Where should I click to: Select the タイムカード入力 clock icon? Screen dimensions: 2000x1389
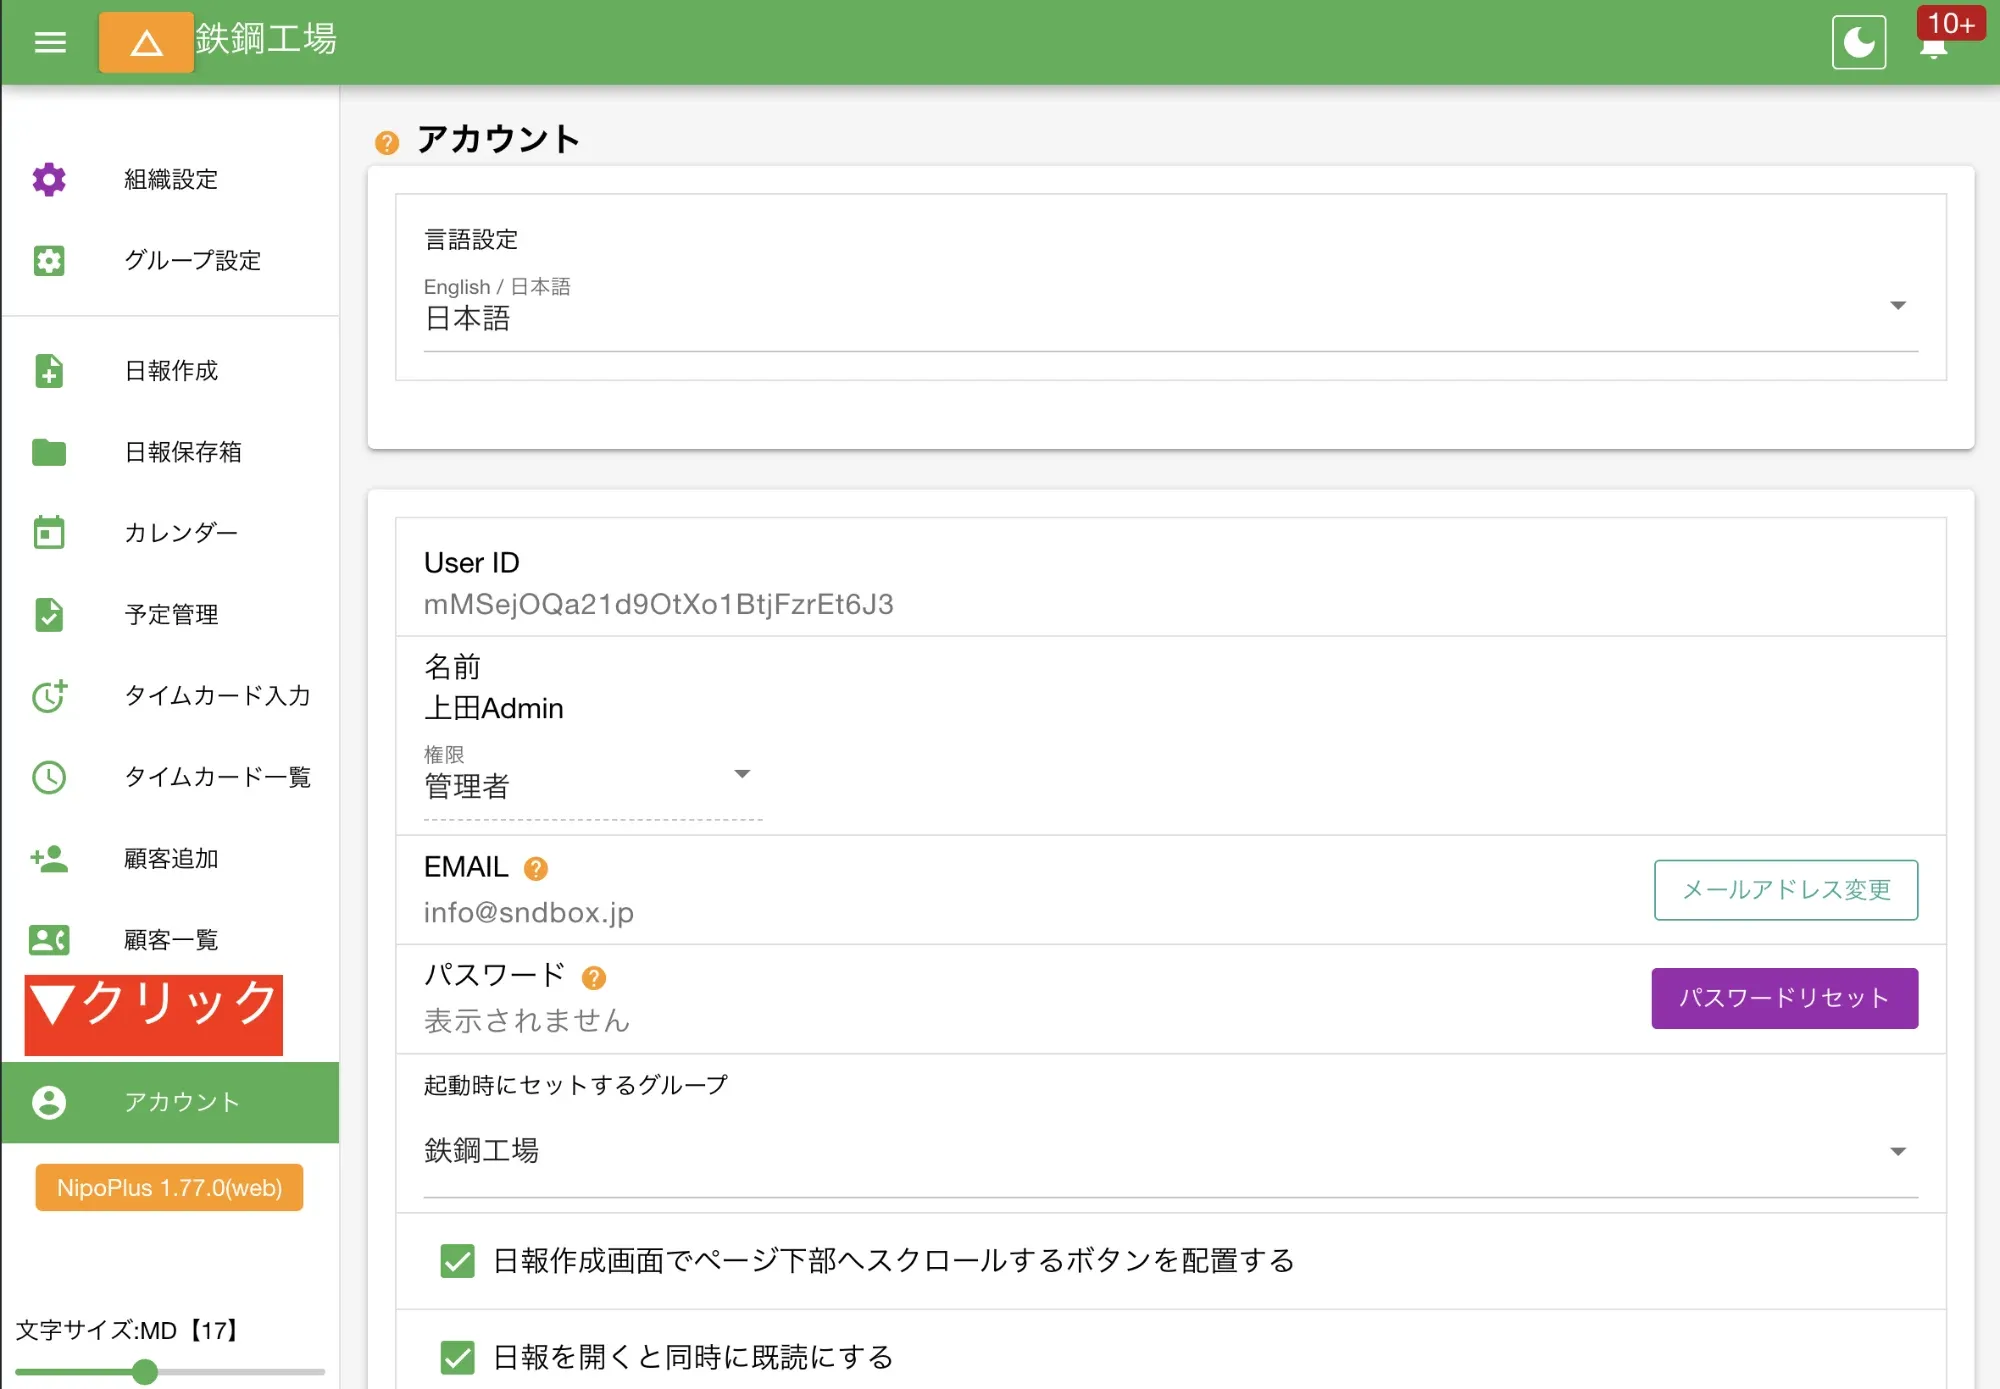(49, 696)
